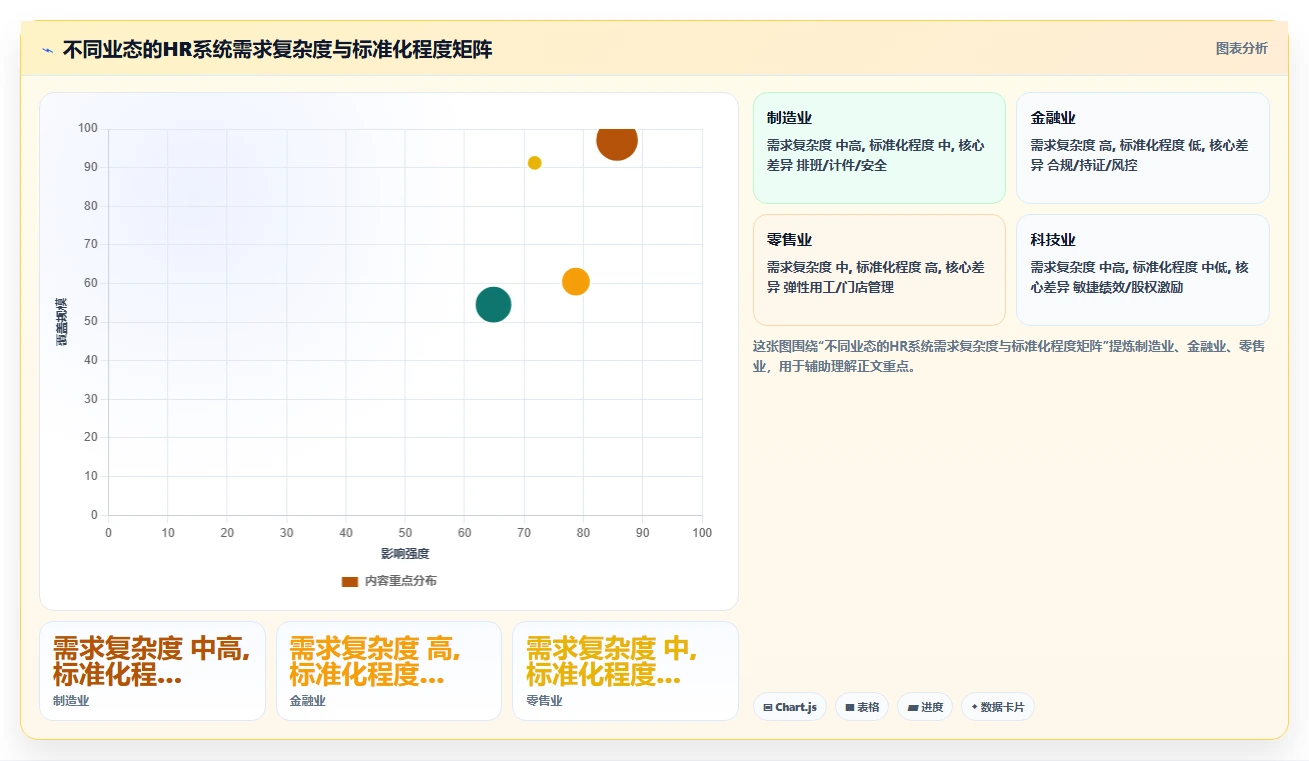Click the 进度 tag
This screenshot has width=1309, height=761.
(x=925, y=707)
